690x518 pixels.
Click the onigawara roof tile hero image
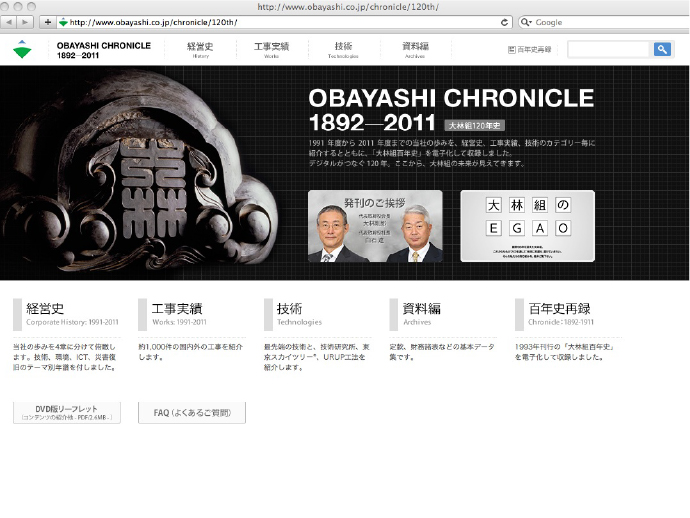[x=139, y=172]
